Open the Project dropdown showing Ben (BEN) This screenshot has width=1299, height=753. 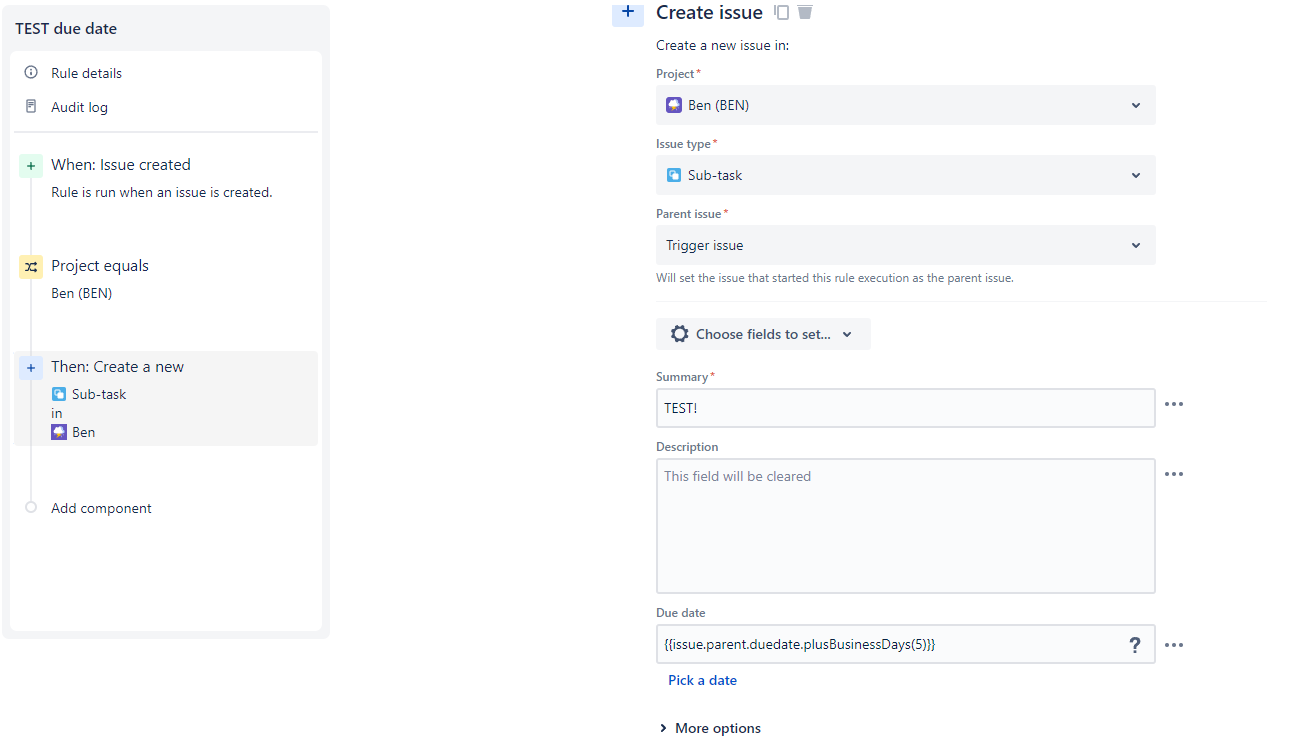(905, 105)
